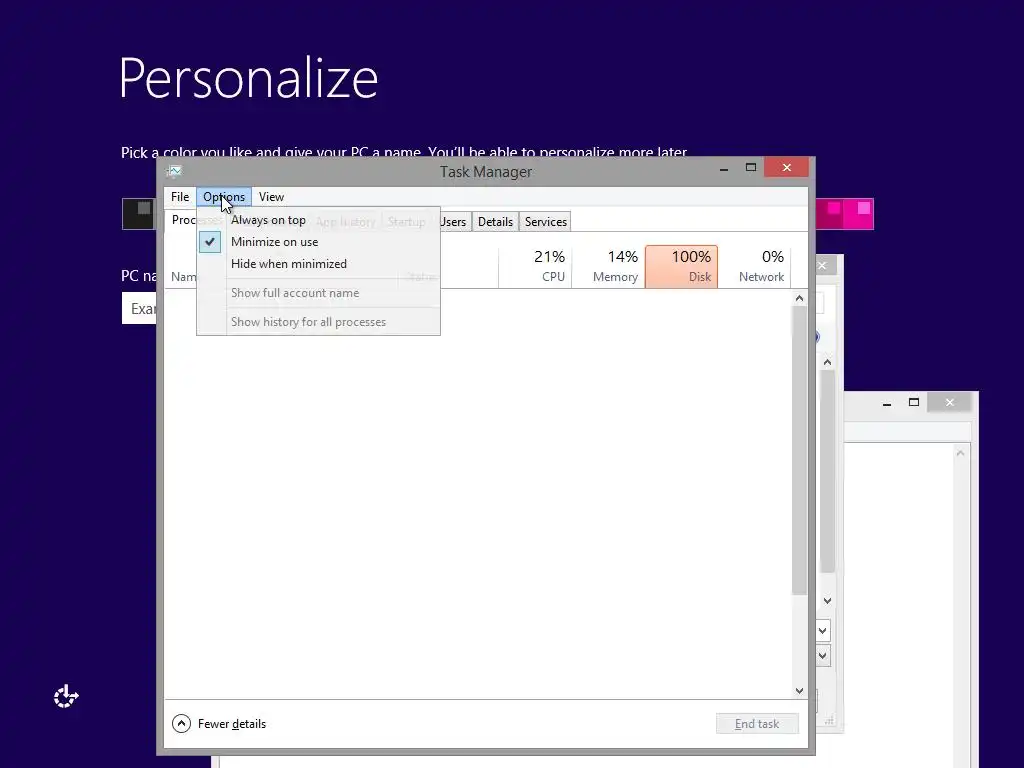Maximize the Task Manager window
The width and height of the screenshot is (1024, 768).
(751, 168)
